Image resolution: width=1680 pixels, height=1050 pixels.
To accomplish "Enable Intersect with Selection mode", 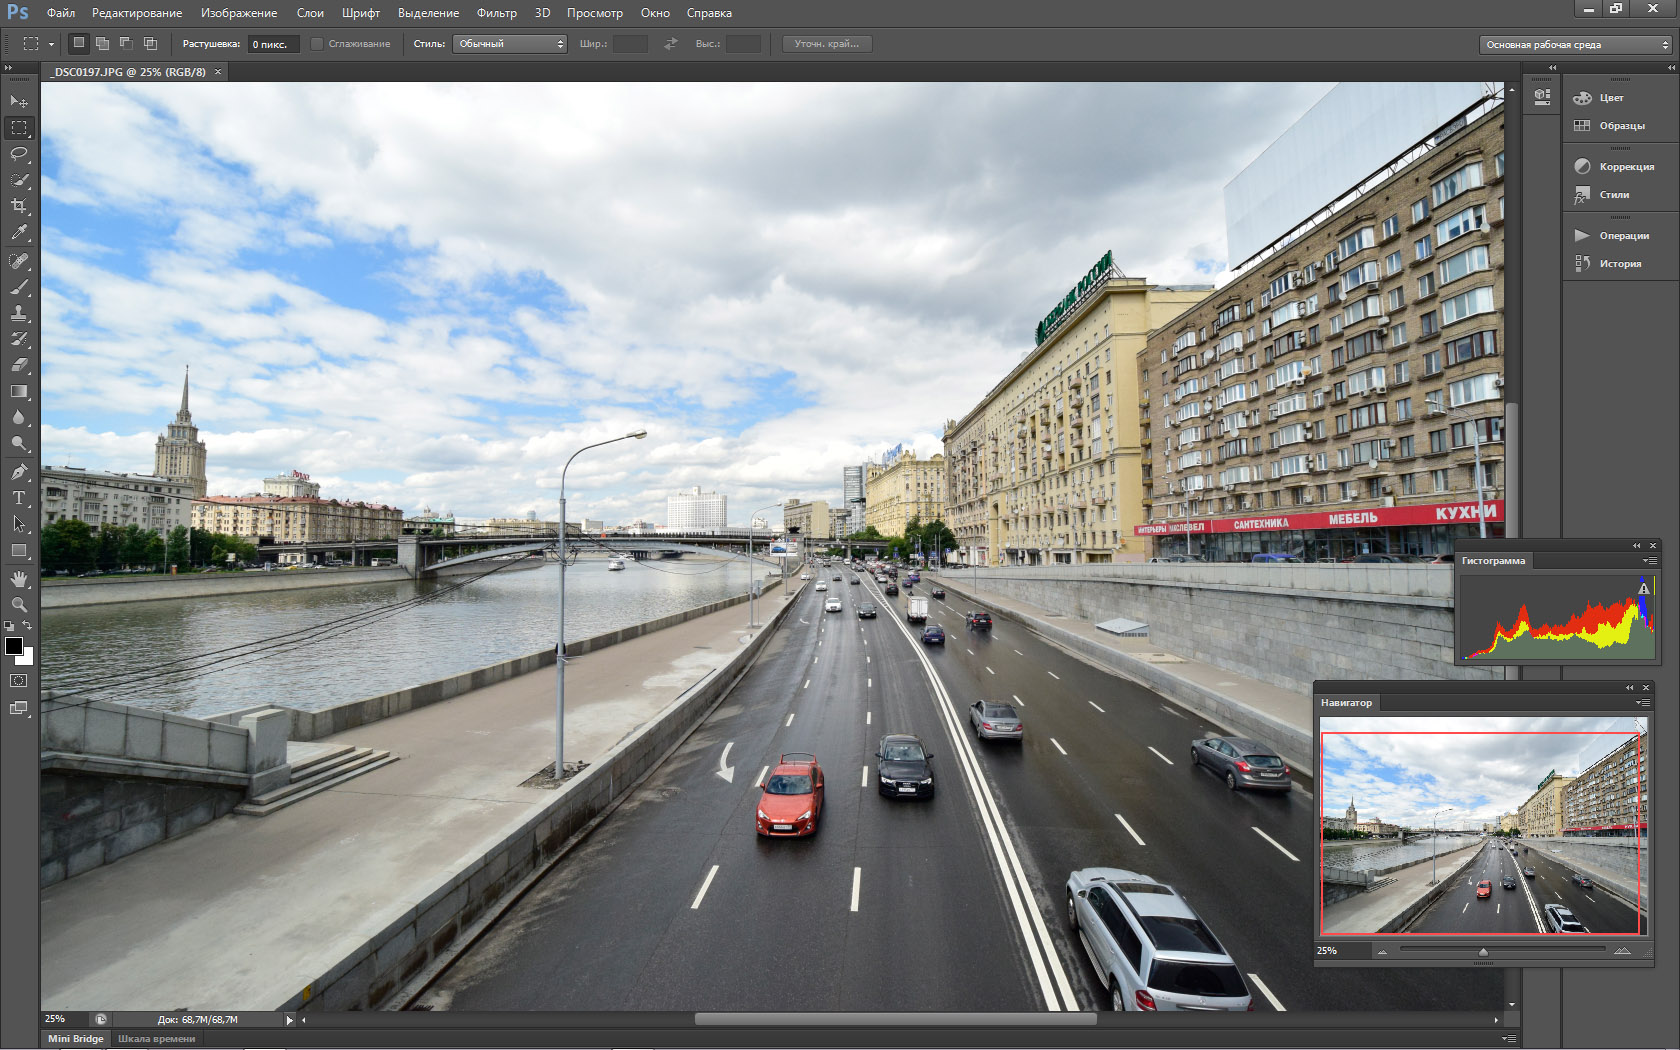I will tap(150, 43).
